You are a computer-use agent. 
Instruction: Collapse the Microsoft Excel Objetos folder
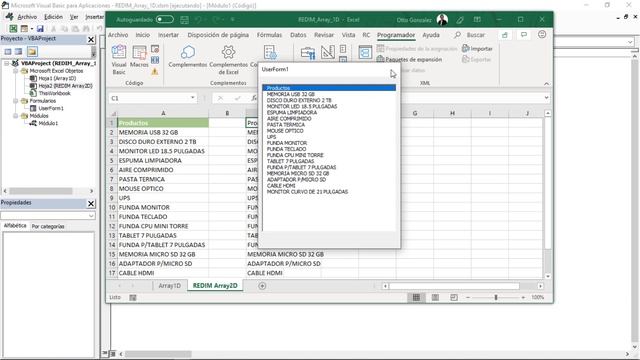(x=16, y=71)
